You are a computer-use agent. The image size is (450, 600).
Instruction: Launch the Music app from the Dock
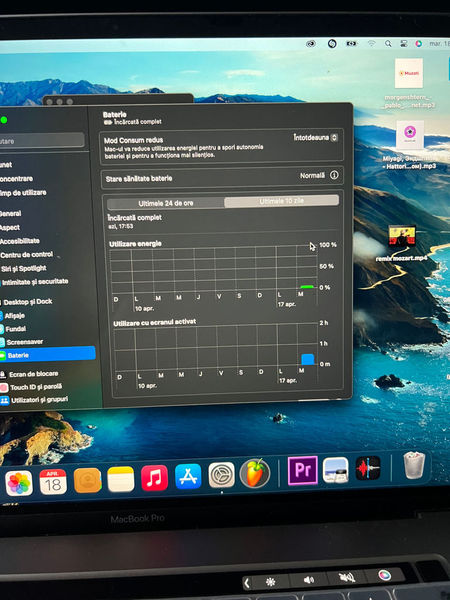pyautogui.click(x=154, y=478)
